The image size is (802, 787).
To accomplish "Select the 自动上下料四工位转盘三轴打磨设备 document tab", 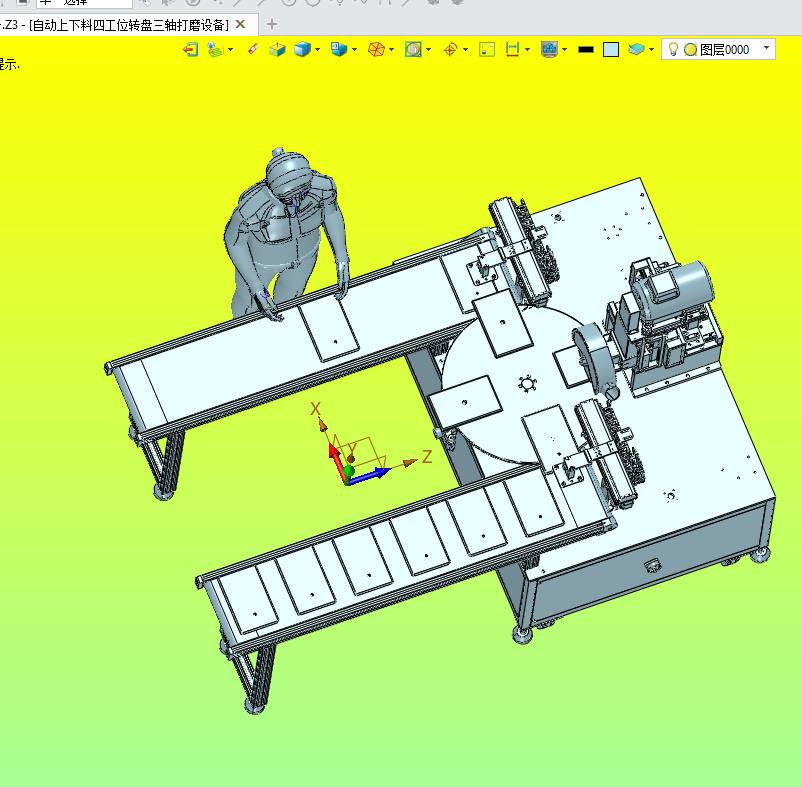I will tap(128, 25).
